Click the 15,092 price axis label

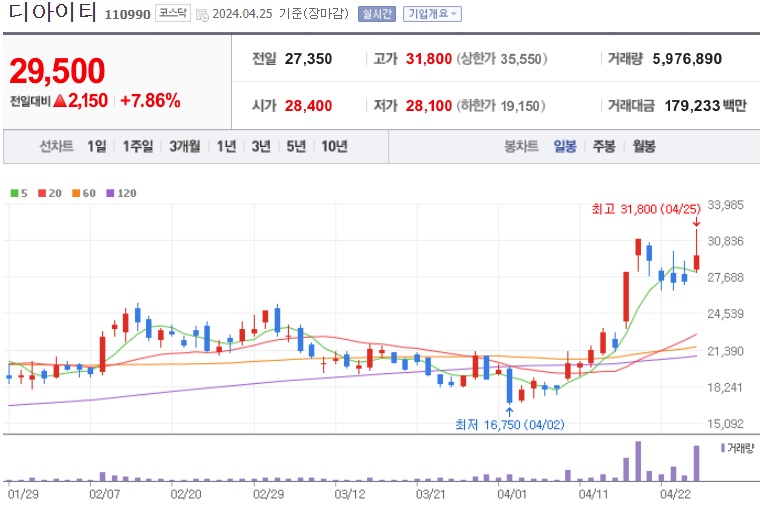tap(725, 424)
